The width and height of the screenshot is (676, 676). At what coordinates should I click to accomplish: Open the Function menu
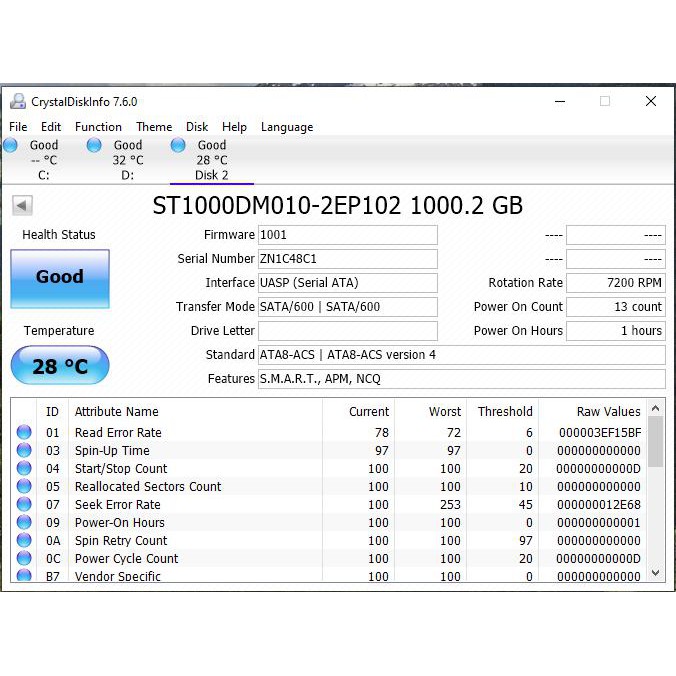pos(98,127)
